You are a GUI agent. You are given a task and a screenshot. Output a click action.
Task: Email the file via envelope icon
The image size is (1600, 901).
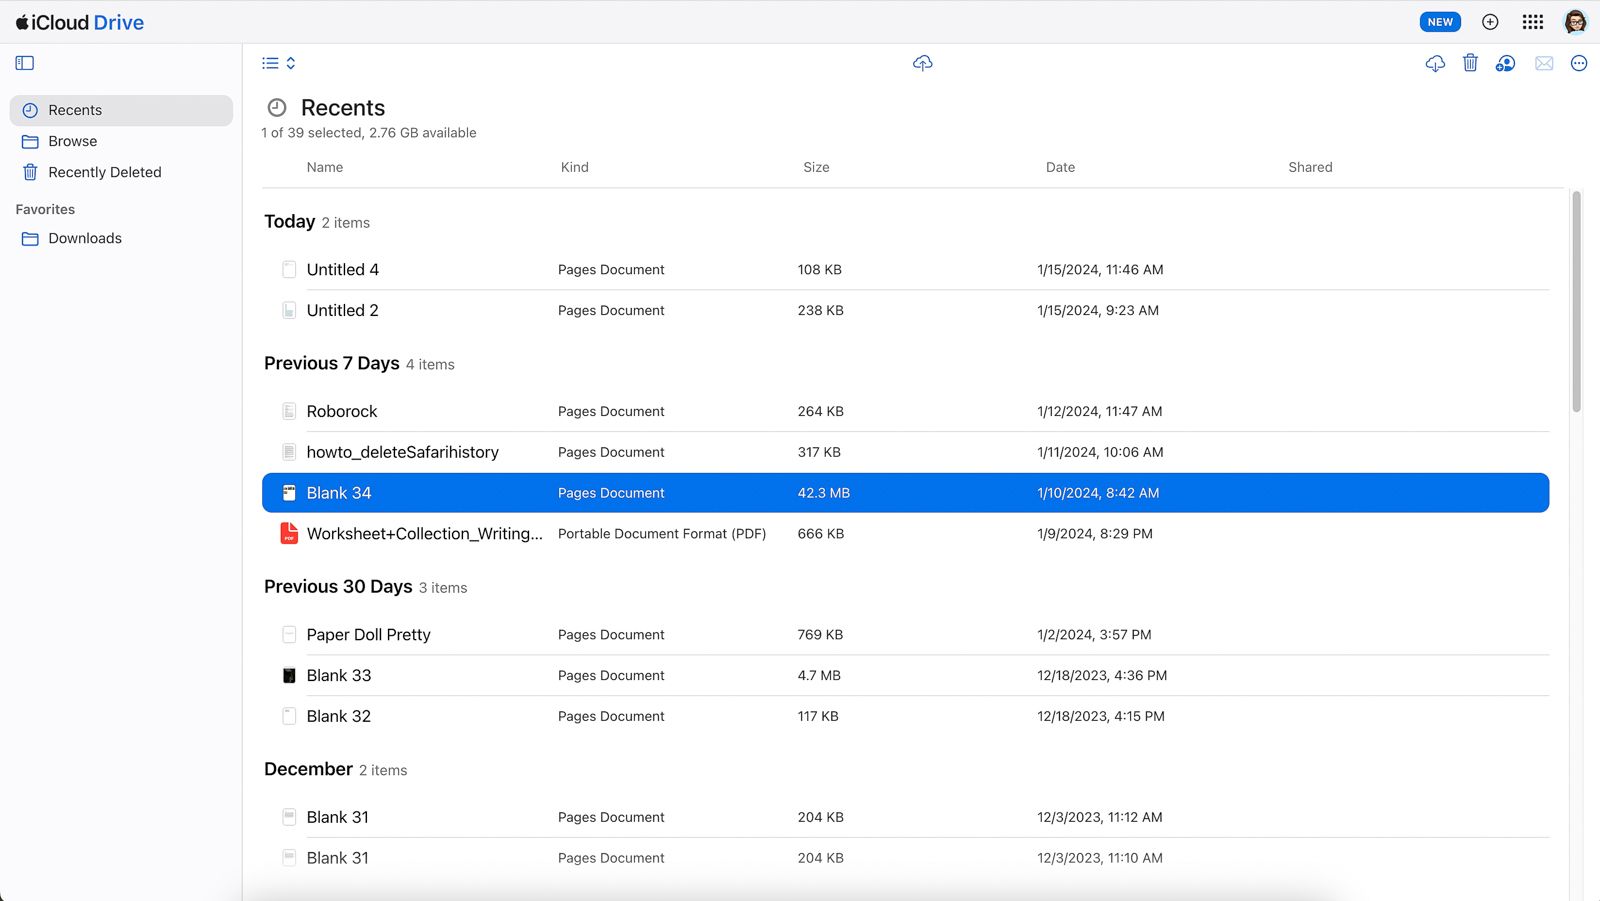point(1544,63)
